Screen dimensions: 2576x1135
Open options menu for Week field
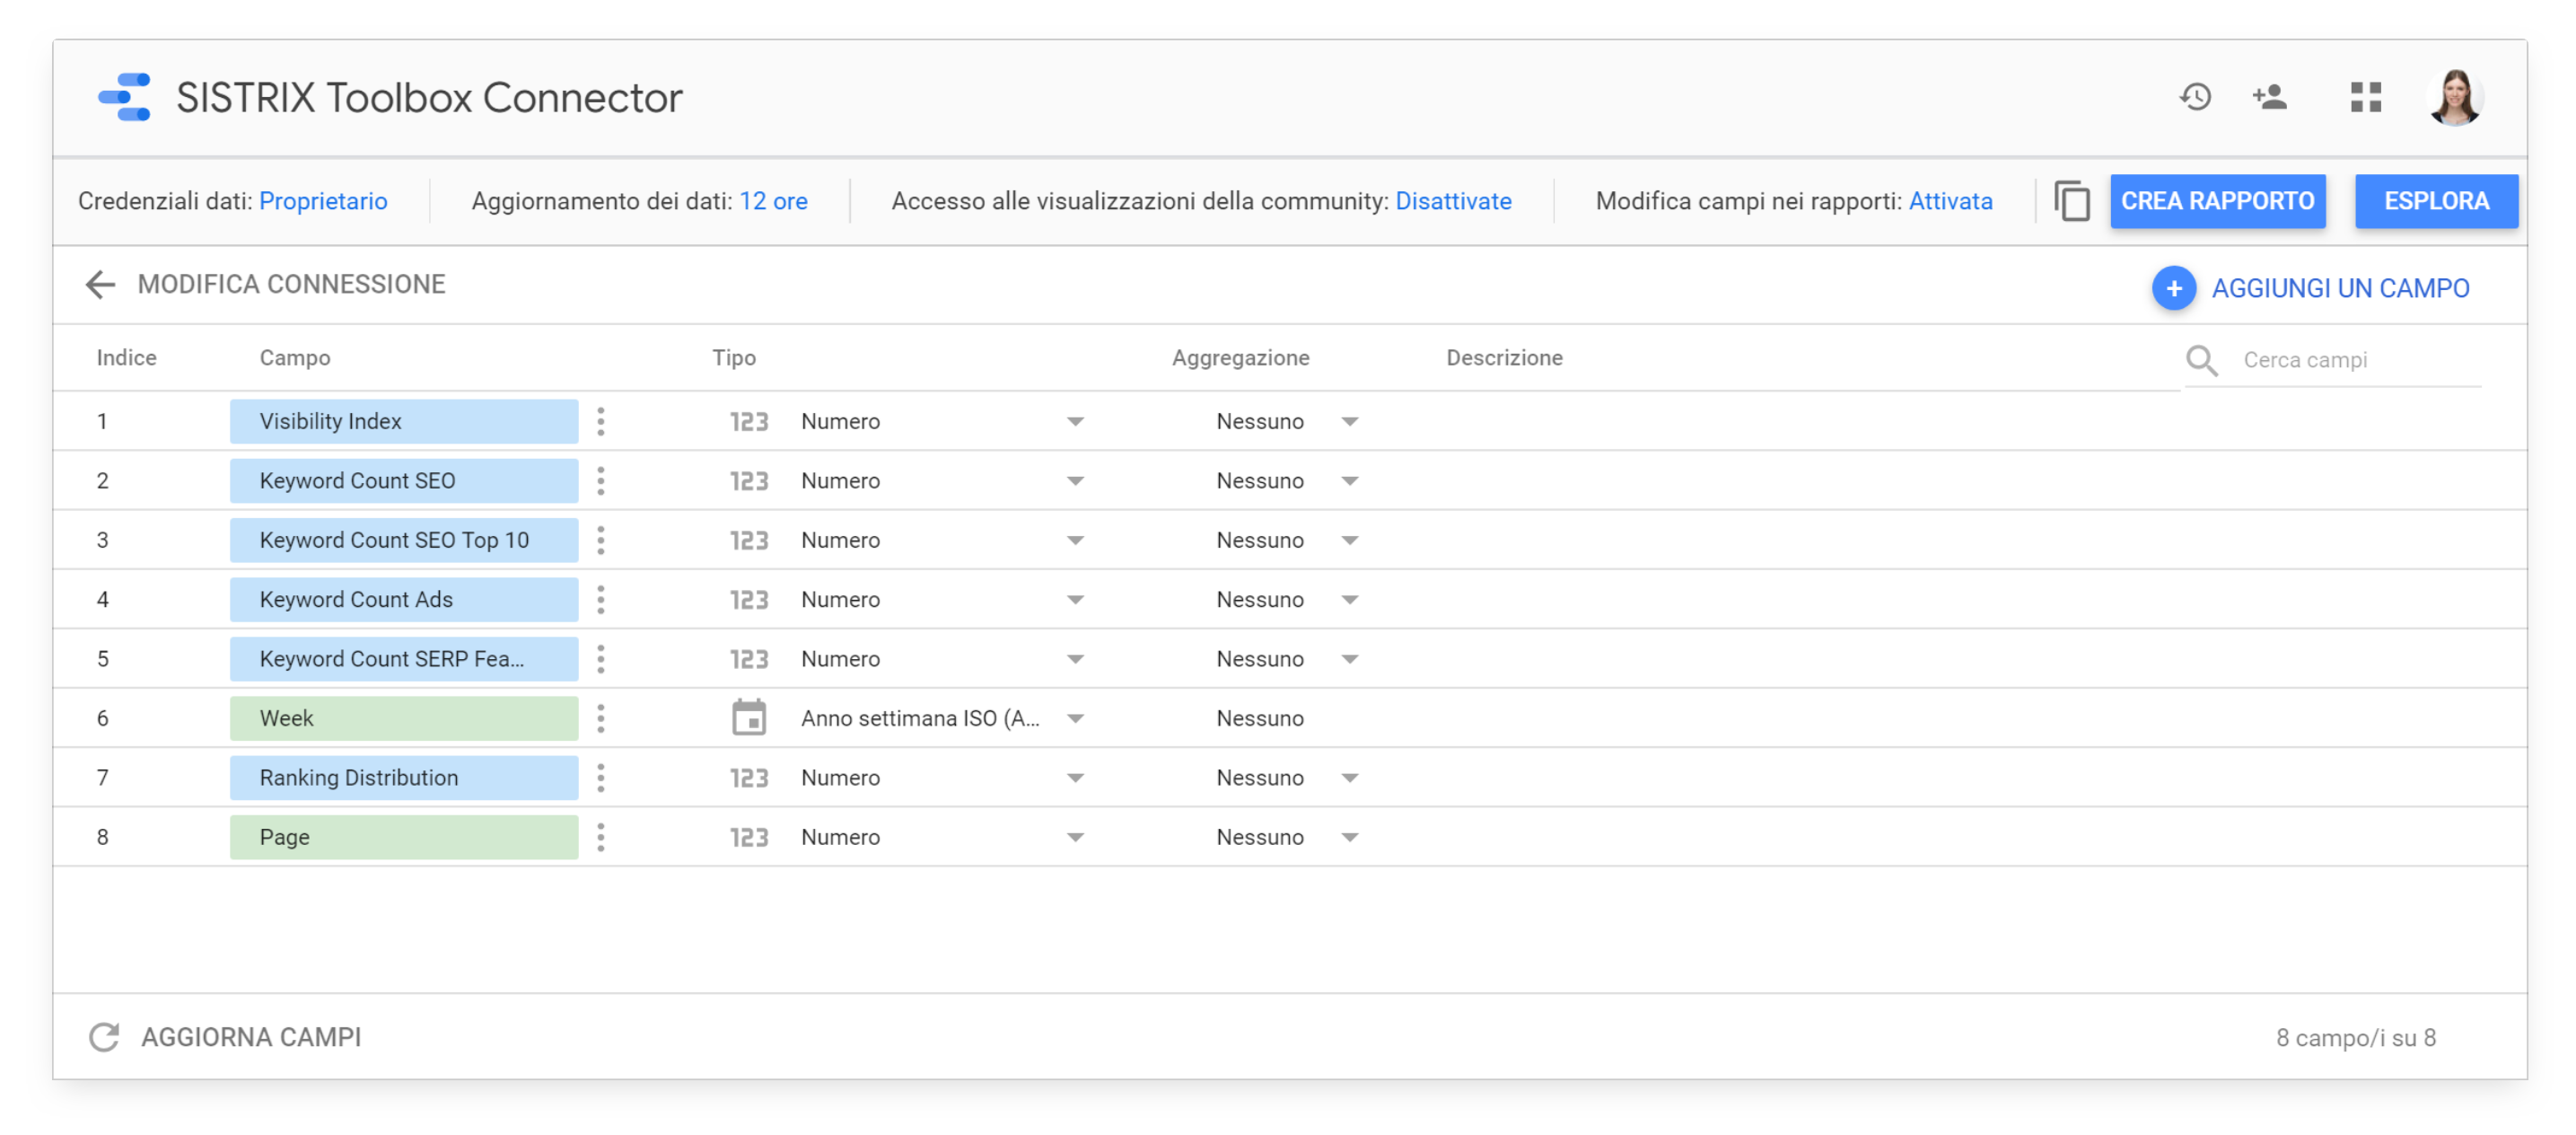[600, 718]
